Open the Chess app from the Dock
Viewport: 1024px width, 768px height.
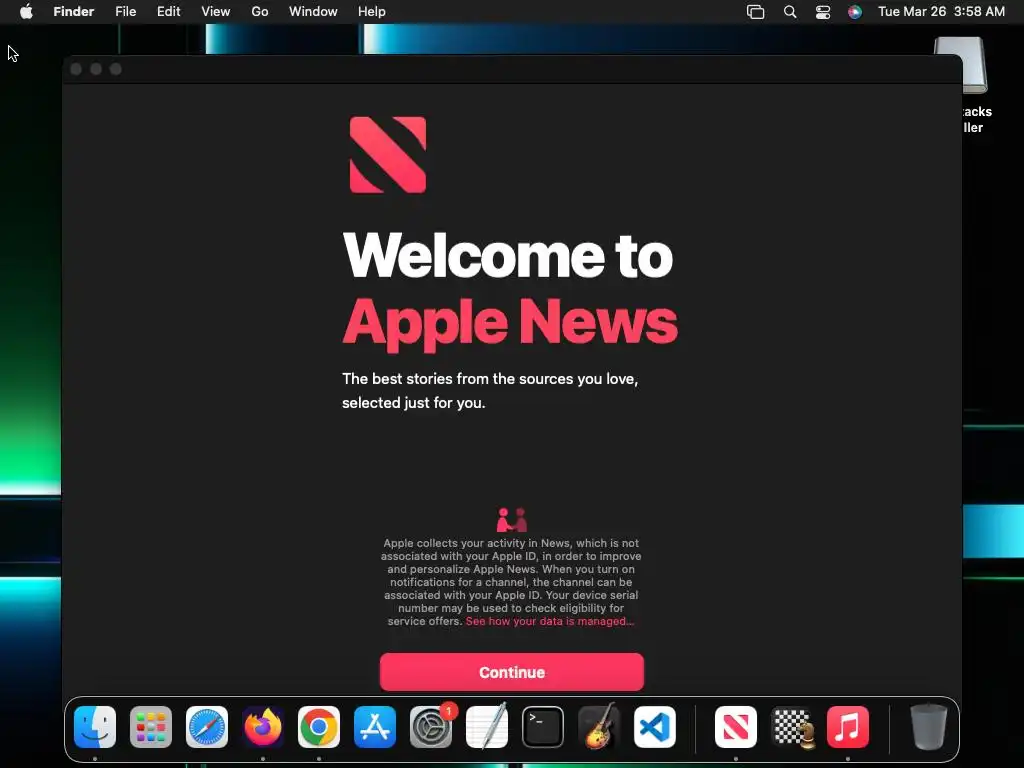792,727
